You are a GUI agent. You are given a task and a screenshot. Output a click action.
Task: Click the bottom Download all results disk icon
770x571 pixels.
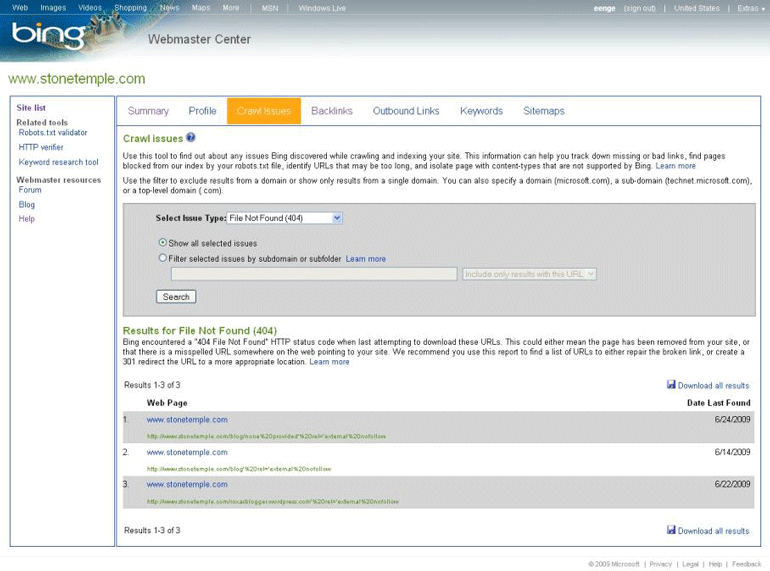point(671,530)
